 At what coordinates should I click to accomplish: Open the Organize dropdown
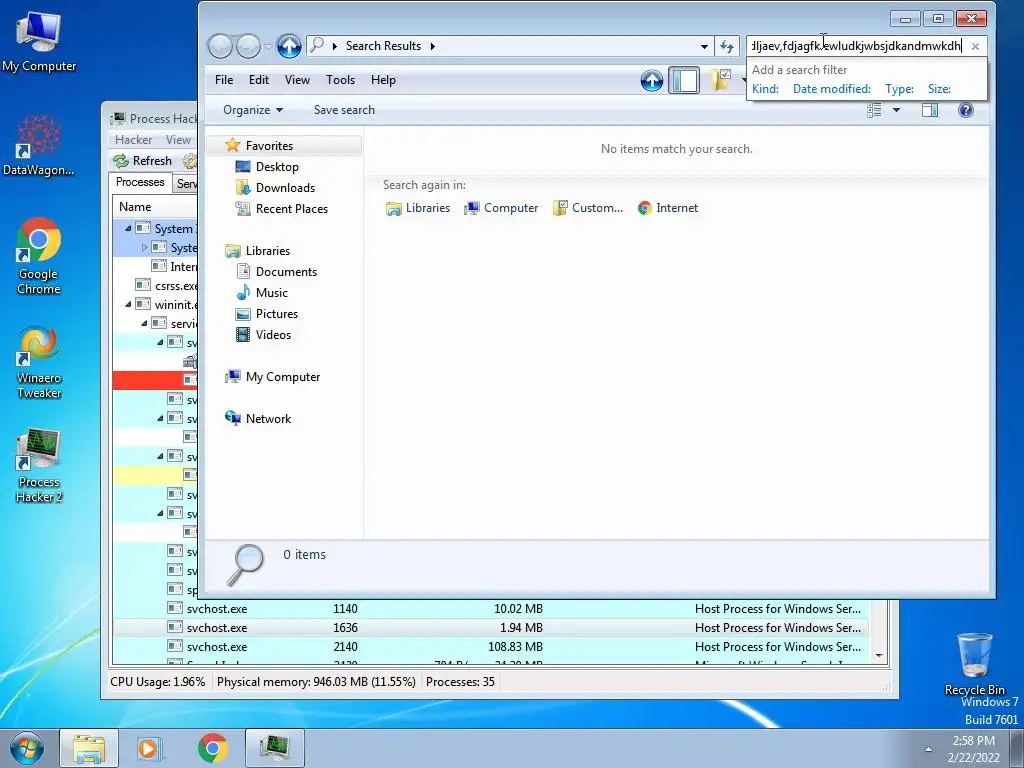point(253,110)
